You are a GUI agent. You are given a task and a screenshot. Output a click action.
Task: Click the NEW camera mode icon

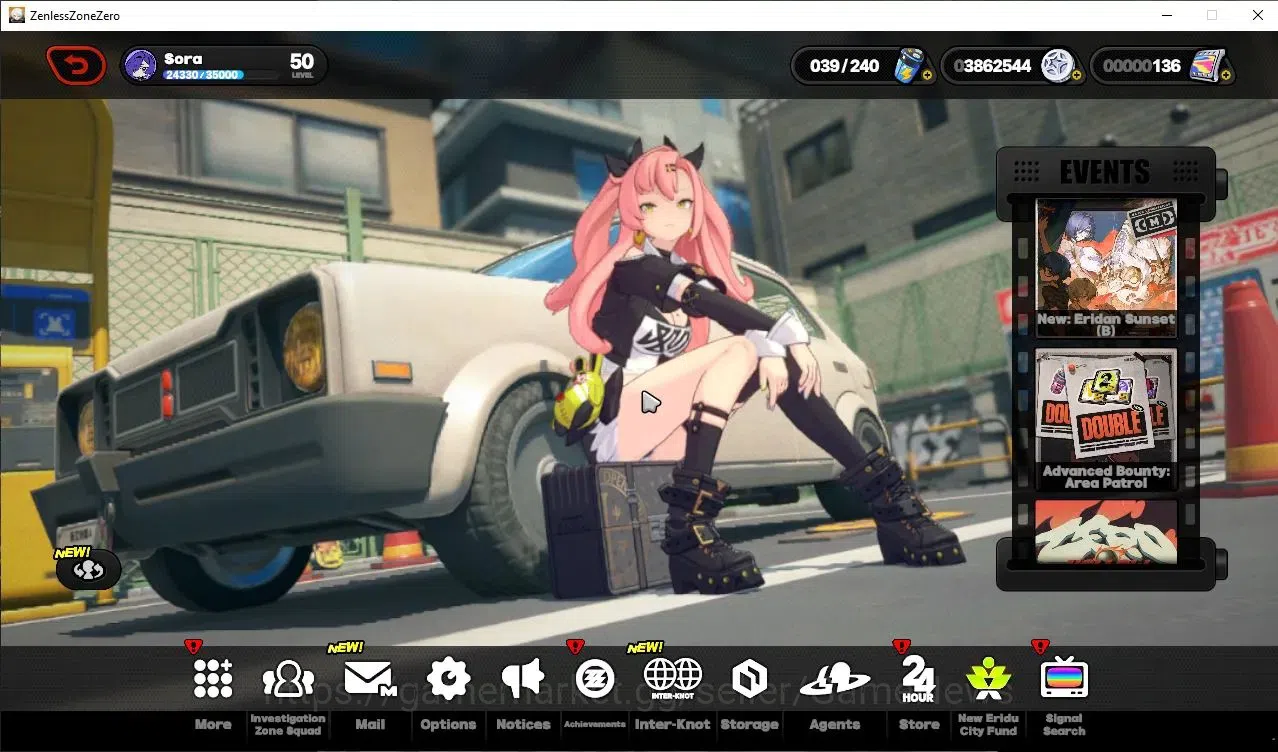88,570
